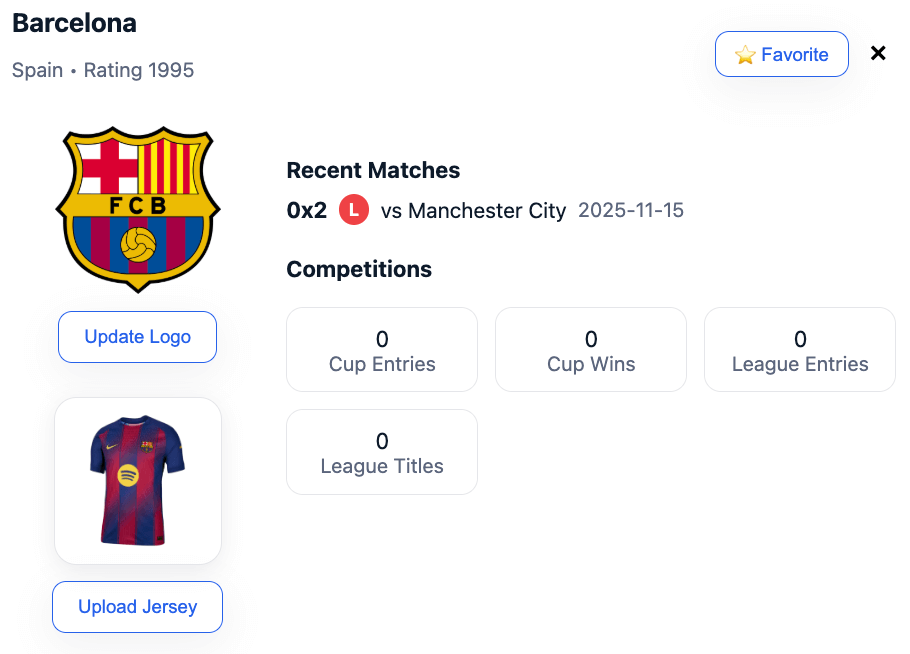This screenshot has width=910, height=654.
Task: Click the Upload Jersey button
Action: [x=137, y=606]
